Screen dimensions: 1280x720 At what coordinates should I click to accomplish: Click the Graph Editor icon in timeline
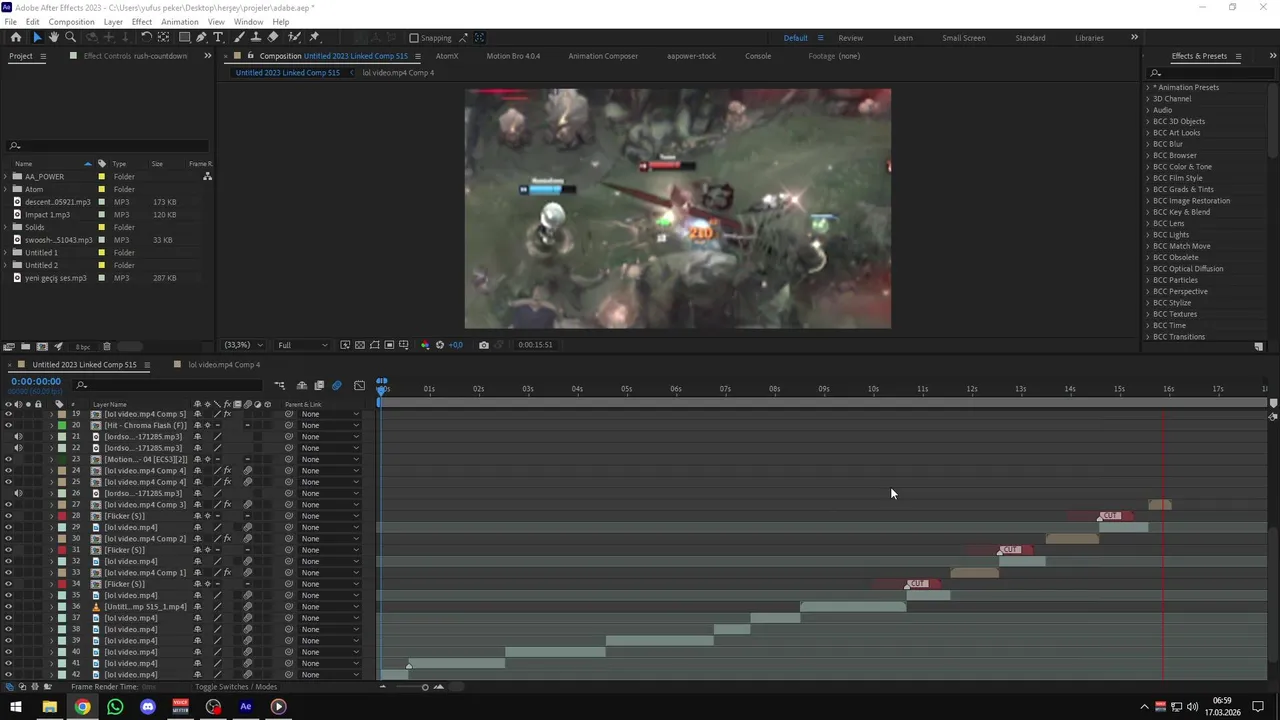[359, 385]
